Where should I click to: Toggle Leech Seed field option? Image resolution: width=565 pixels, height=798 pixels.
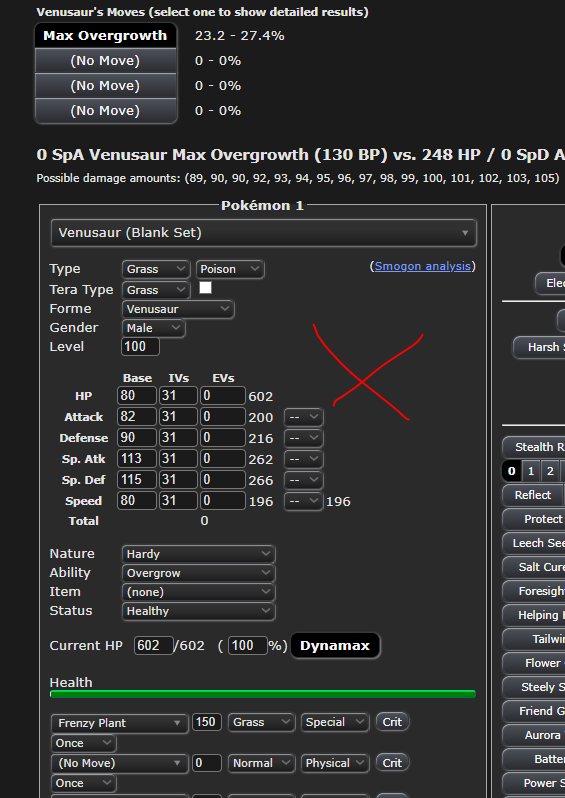point(534,543)
